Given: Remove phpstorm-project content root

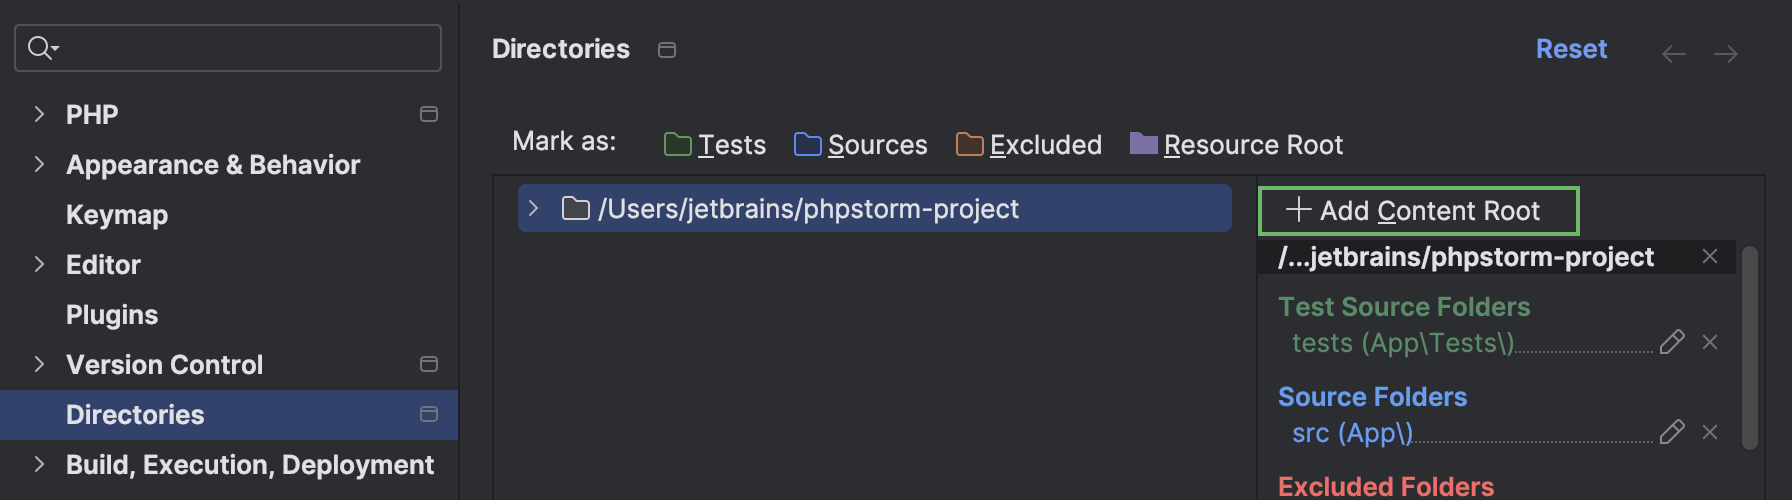Looking at the screenshot, I should point(1710,257).
